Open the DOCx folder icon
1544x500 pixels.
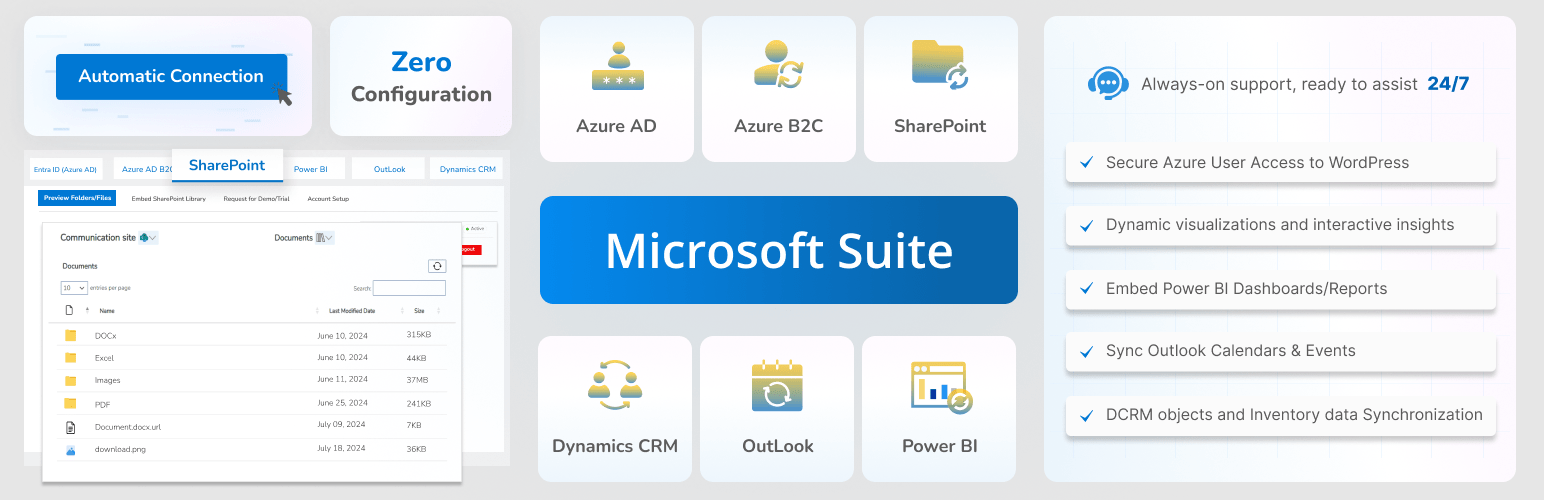[70, 335]
